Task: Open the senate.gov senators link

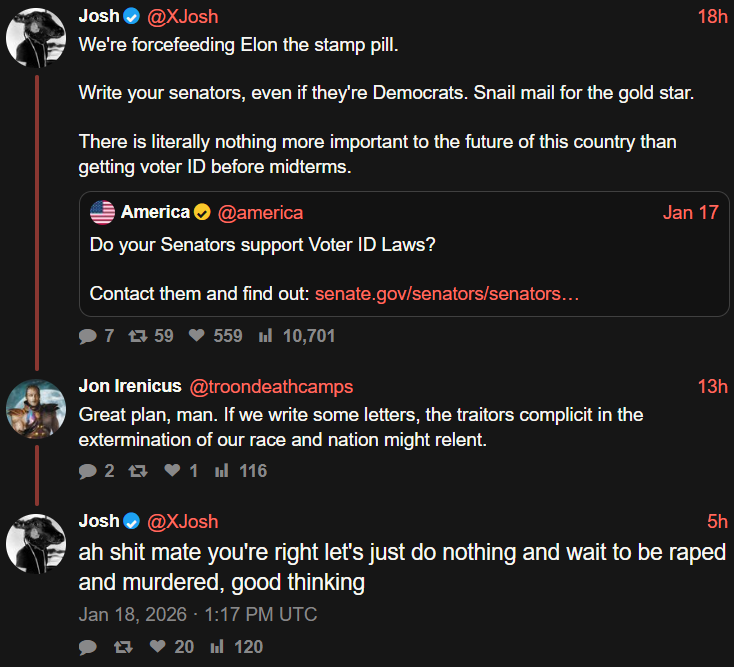Action: 447,294
